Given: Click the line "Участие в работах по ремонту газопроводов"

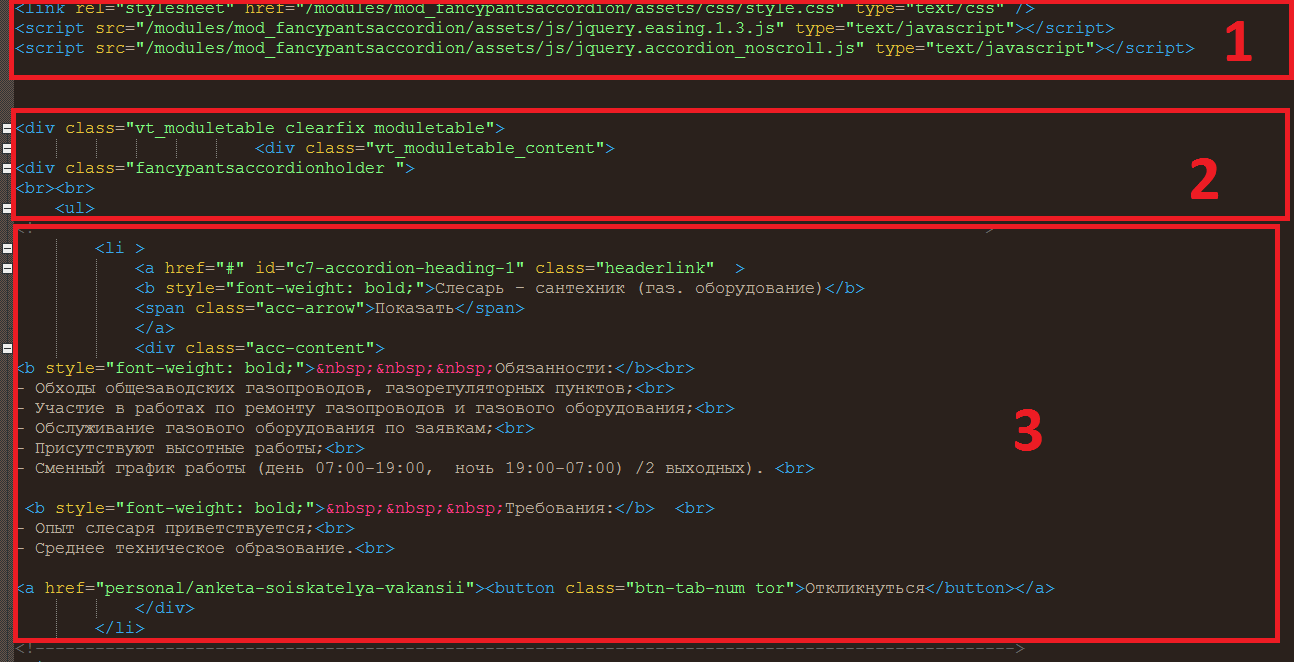Looking at the screenshot, I should coord(375,408).
